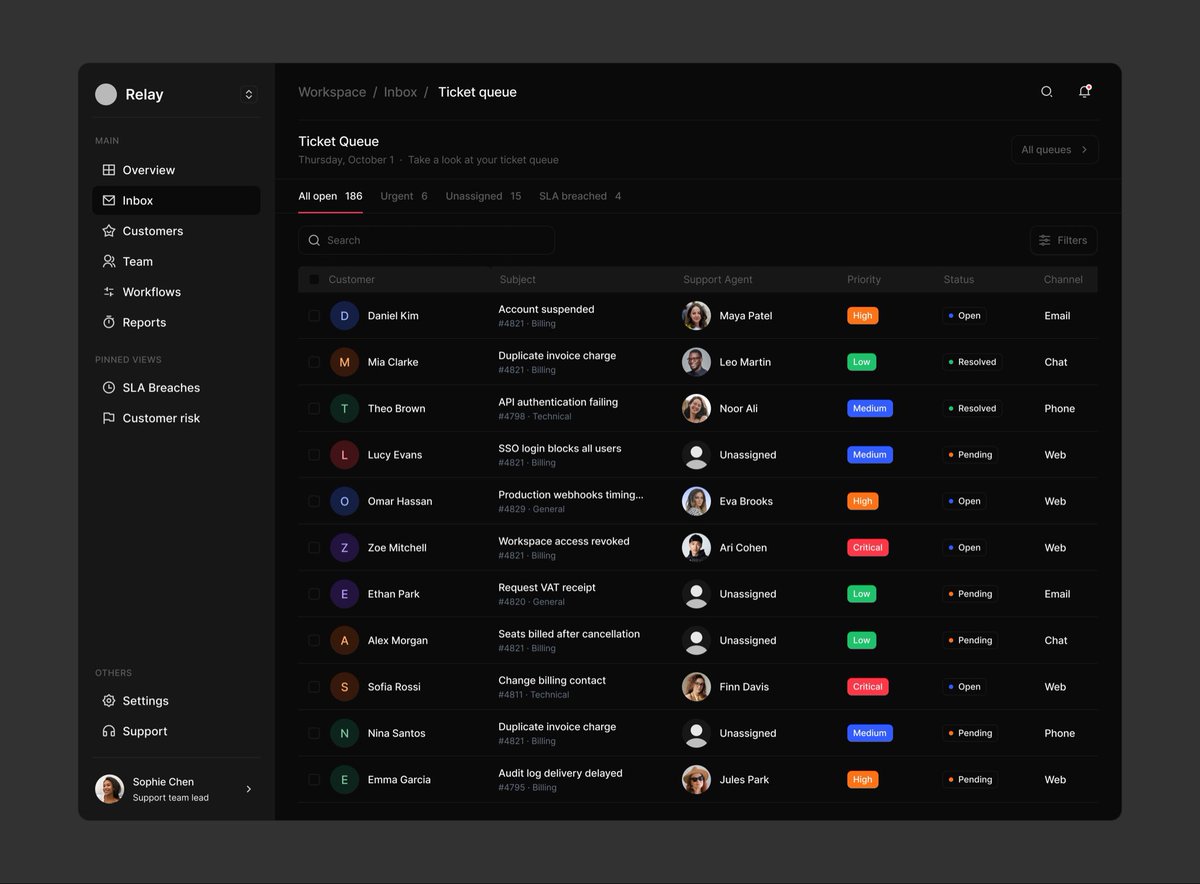This screenshot has width=1200, height=884.
Task: Click the Critical priority tag for Zoe Mitchell
Action: (868, 548)
